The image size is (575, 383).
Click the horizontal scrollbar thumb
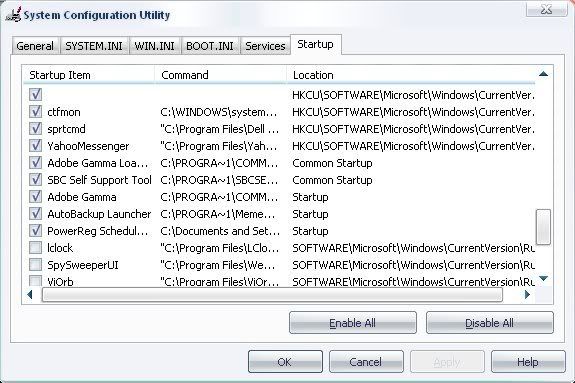272,295
